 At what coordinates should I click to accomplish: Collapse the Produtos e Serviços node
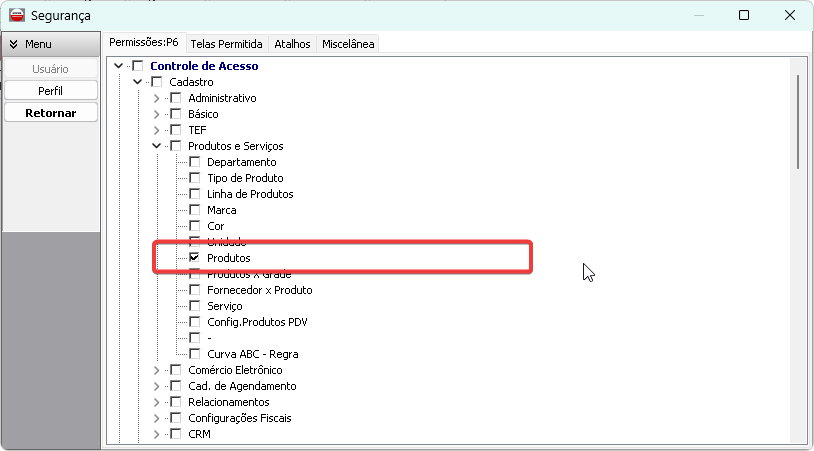pyautogui.click(x=156, y=146)
